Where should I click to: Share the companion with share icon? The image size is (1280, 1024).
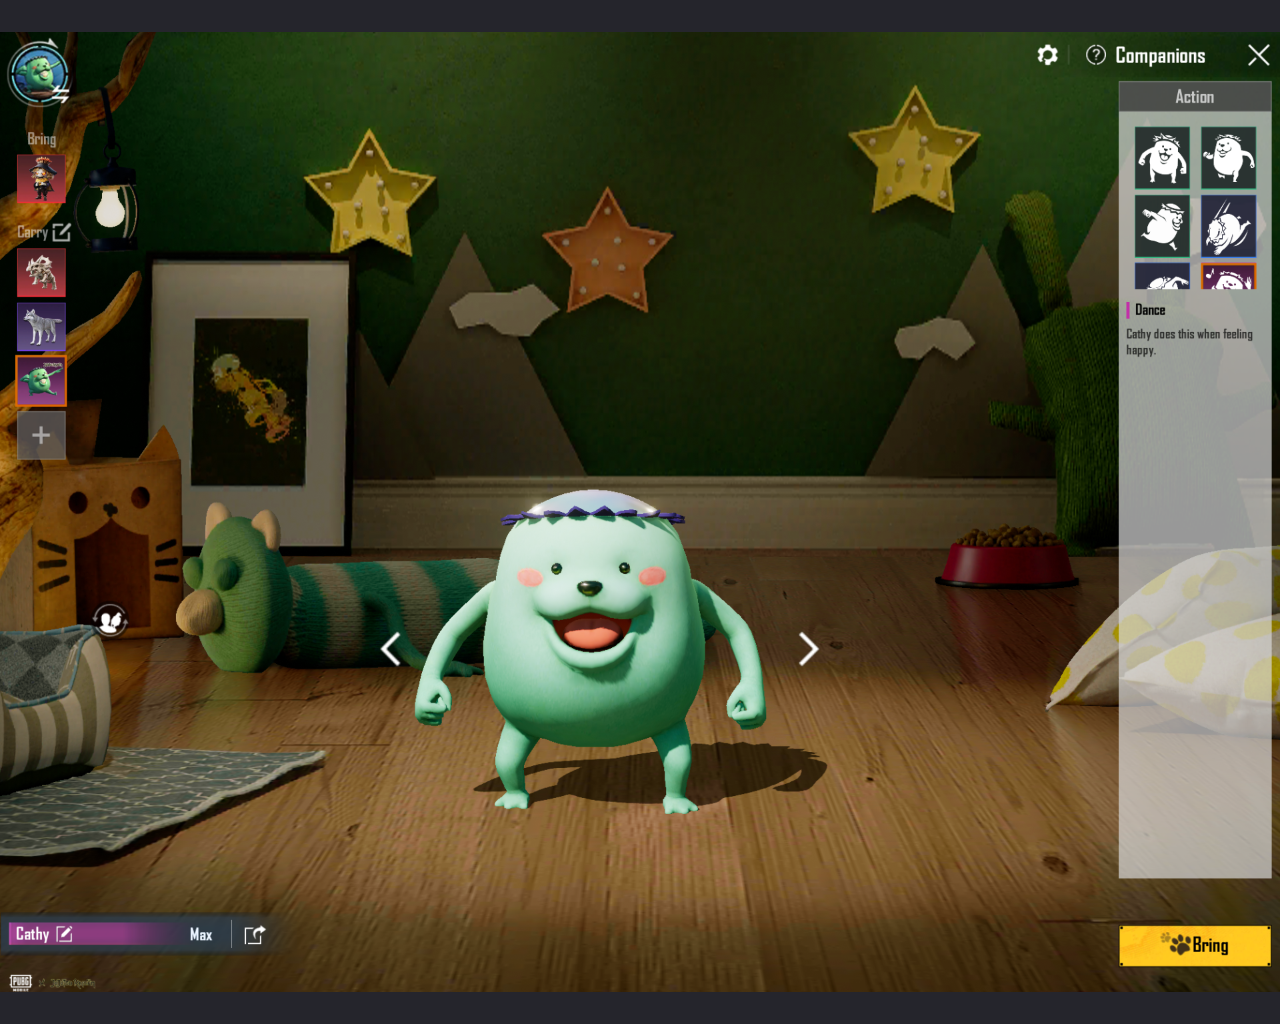[x=255, y=935]
